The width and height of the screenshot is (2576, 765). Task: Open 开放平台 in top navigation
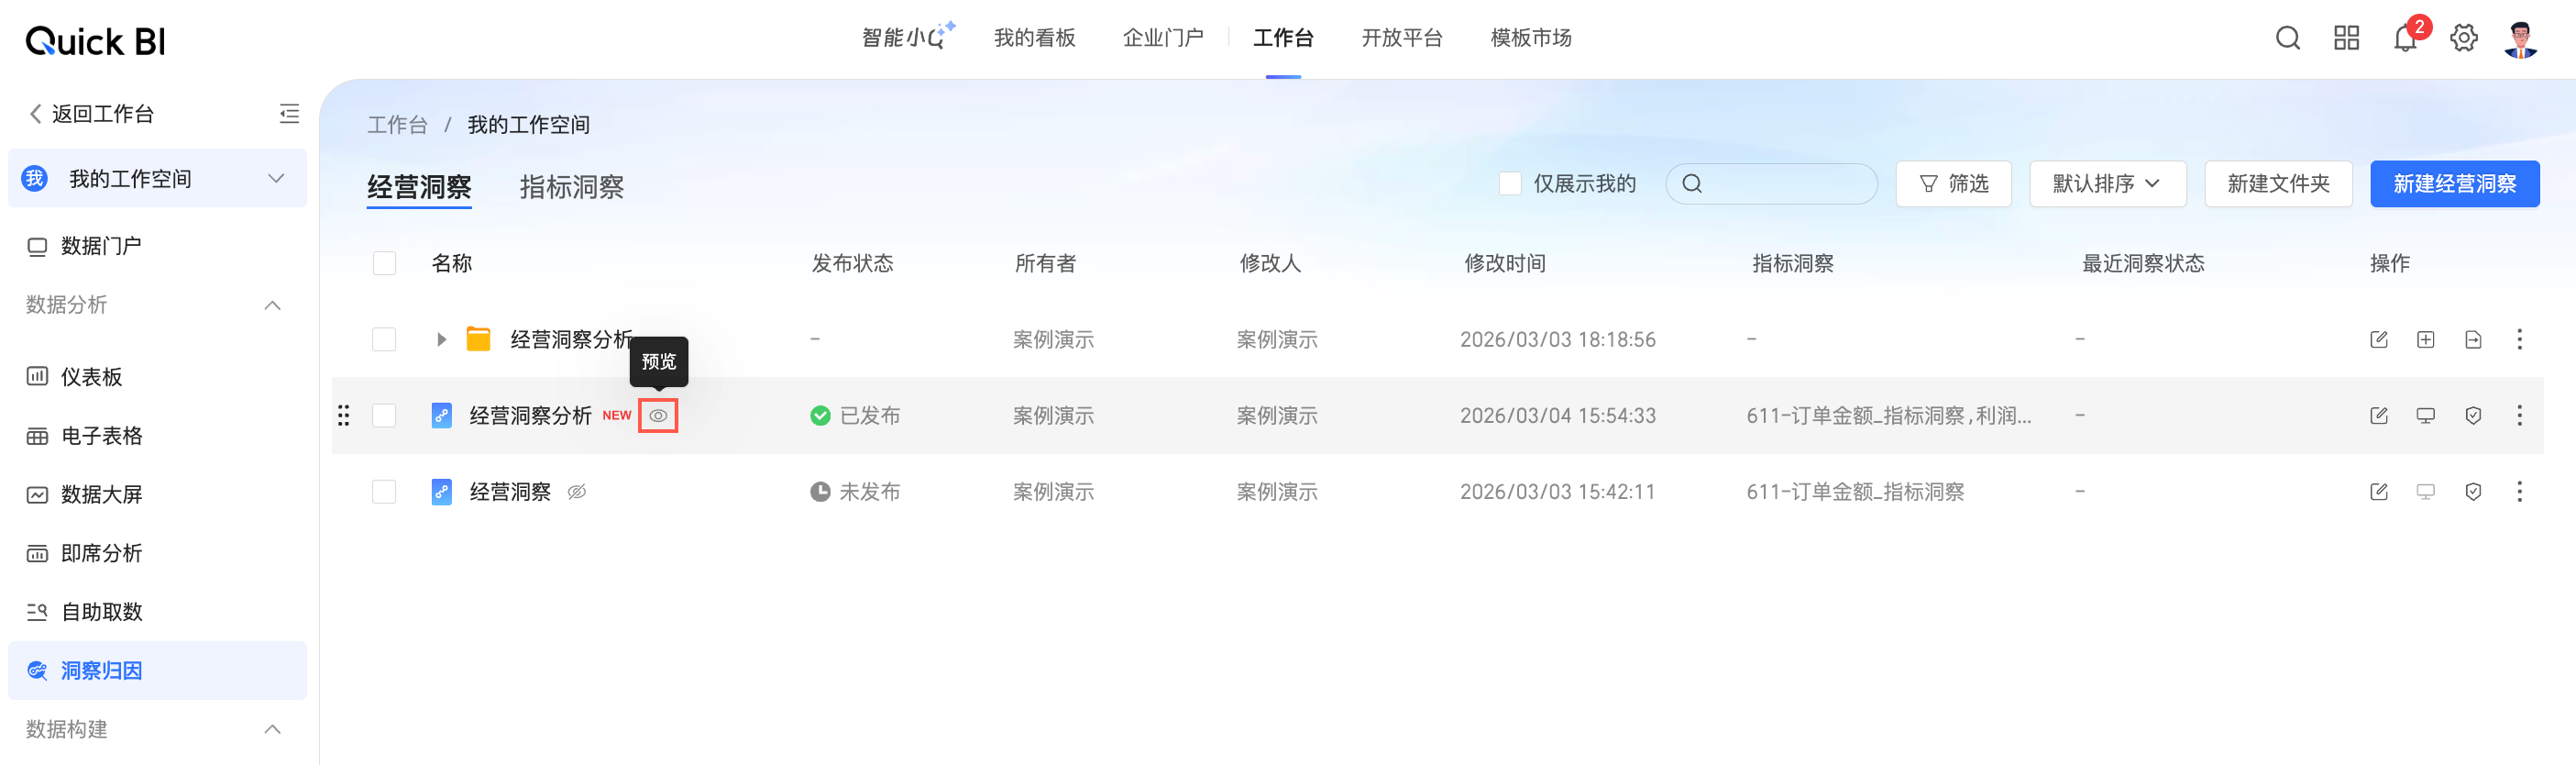pos(1401,37)
